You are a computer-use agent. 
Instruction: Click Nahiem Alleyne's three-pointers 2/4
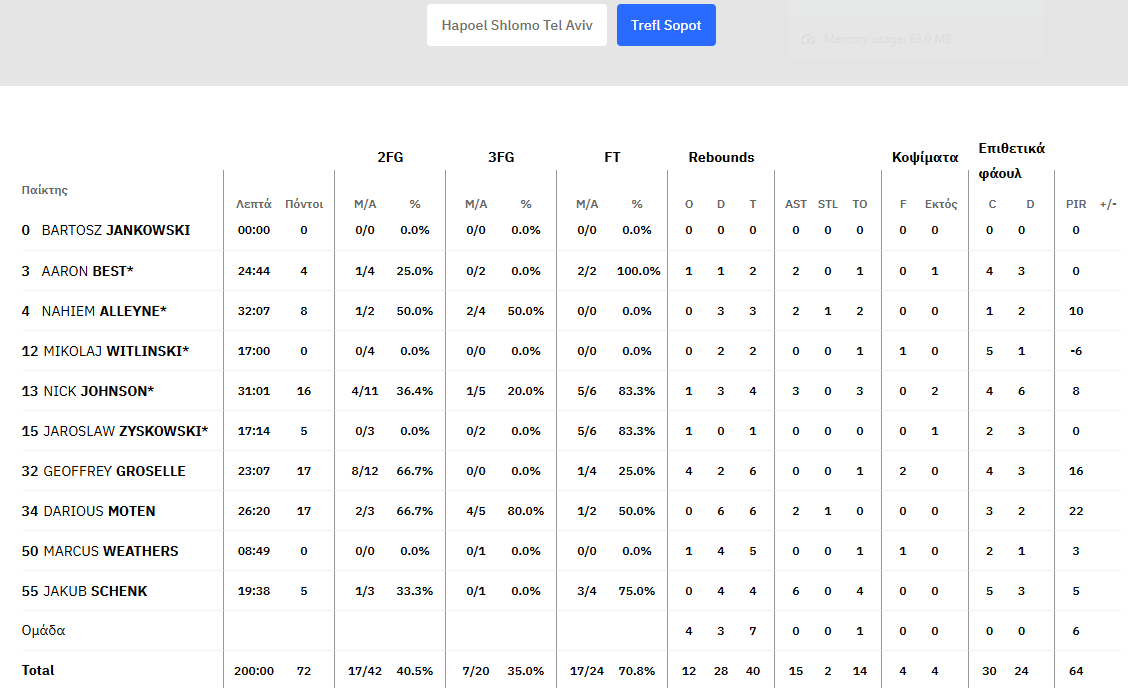476,311
